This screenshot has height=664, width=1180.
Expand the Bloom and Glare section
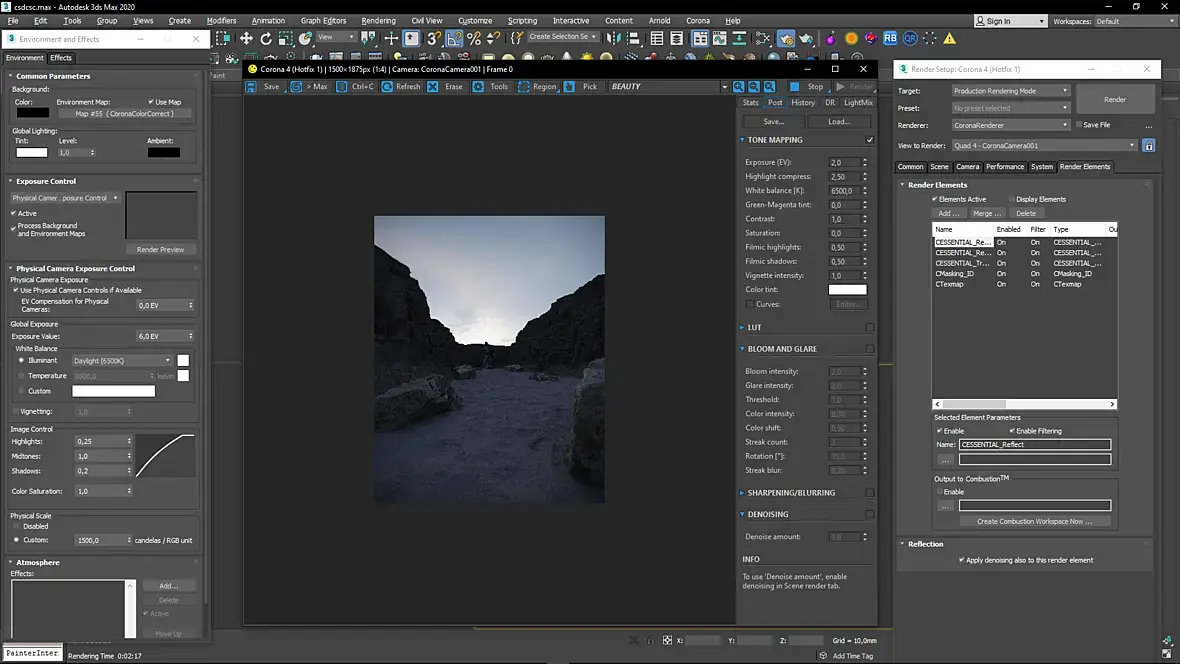pyautogui.click(x=782, y=349)
